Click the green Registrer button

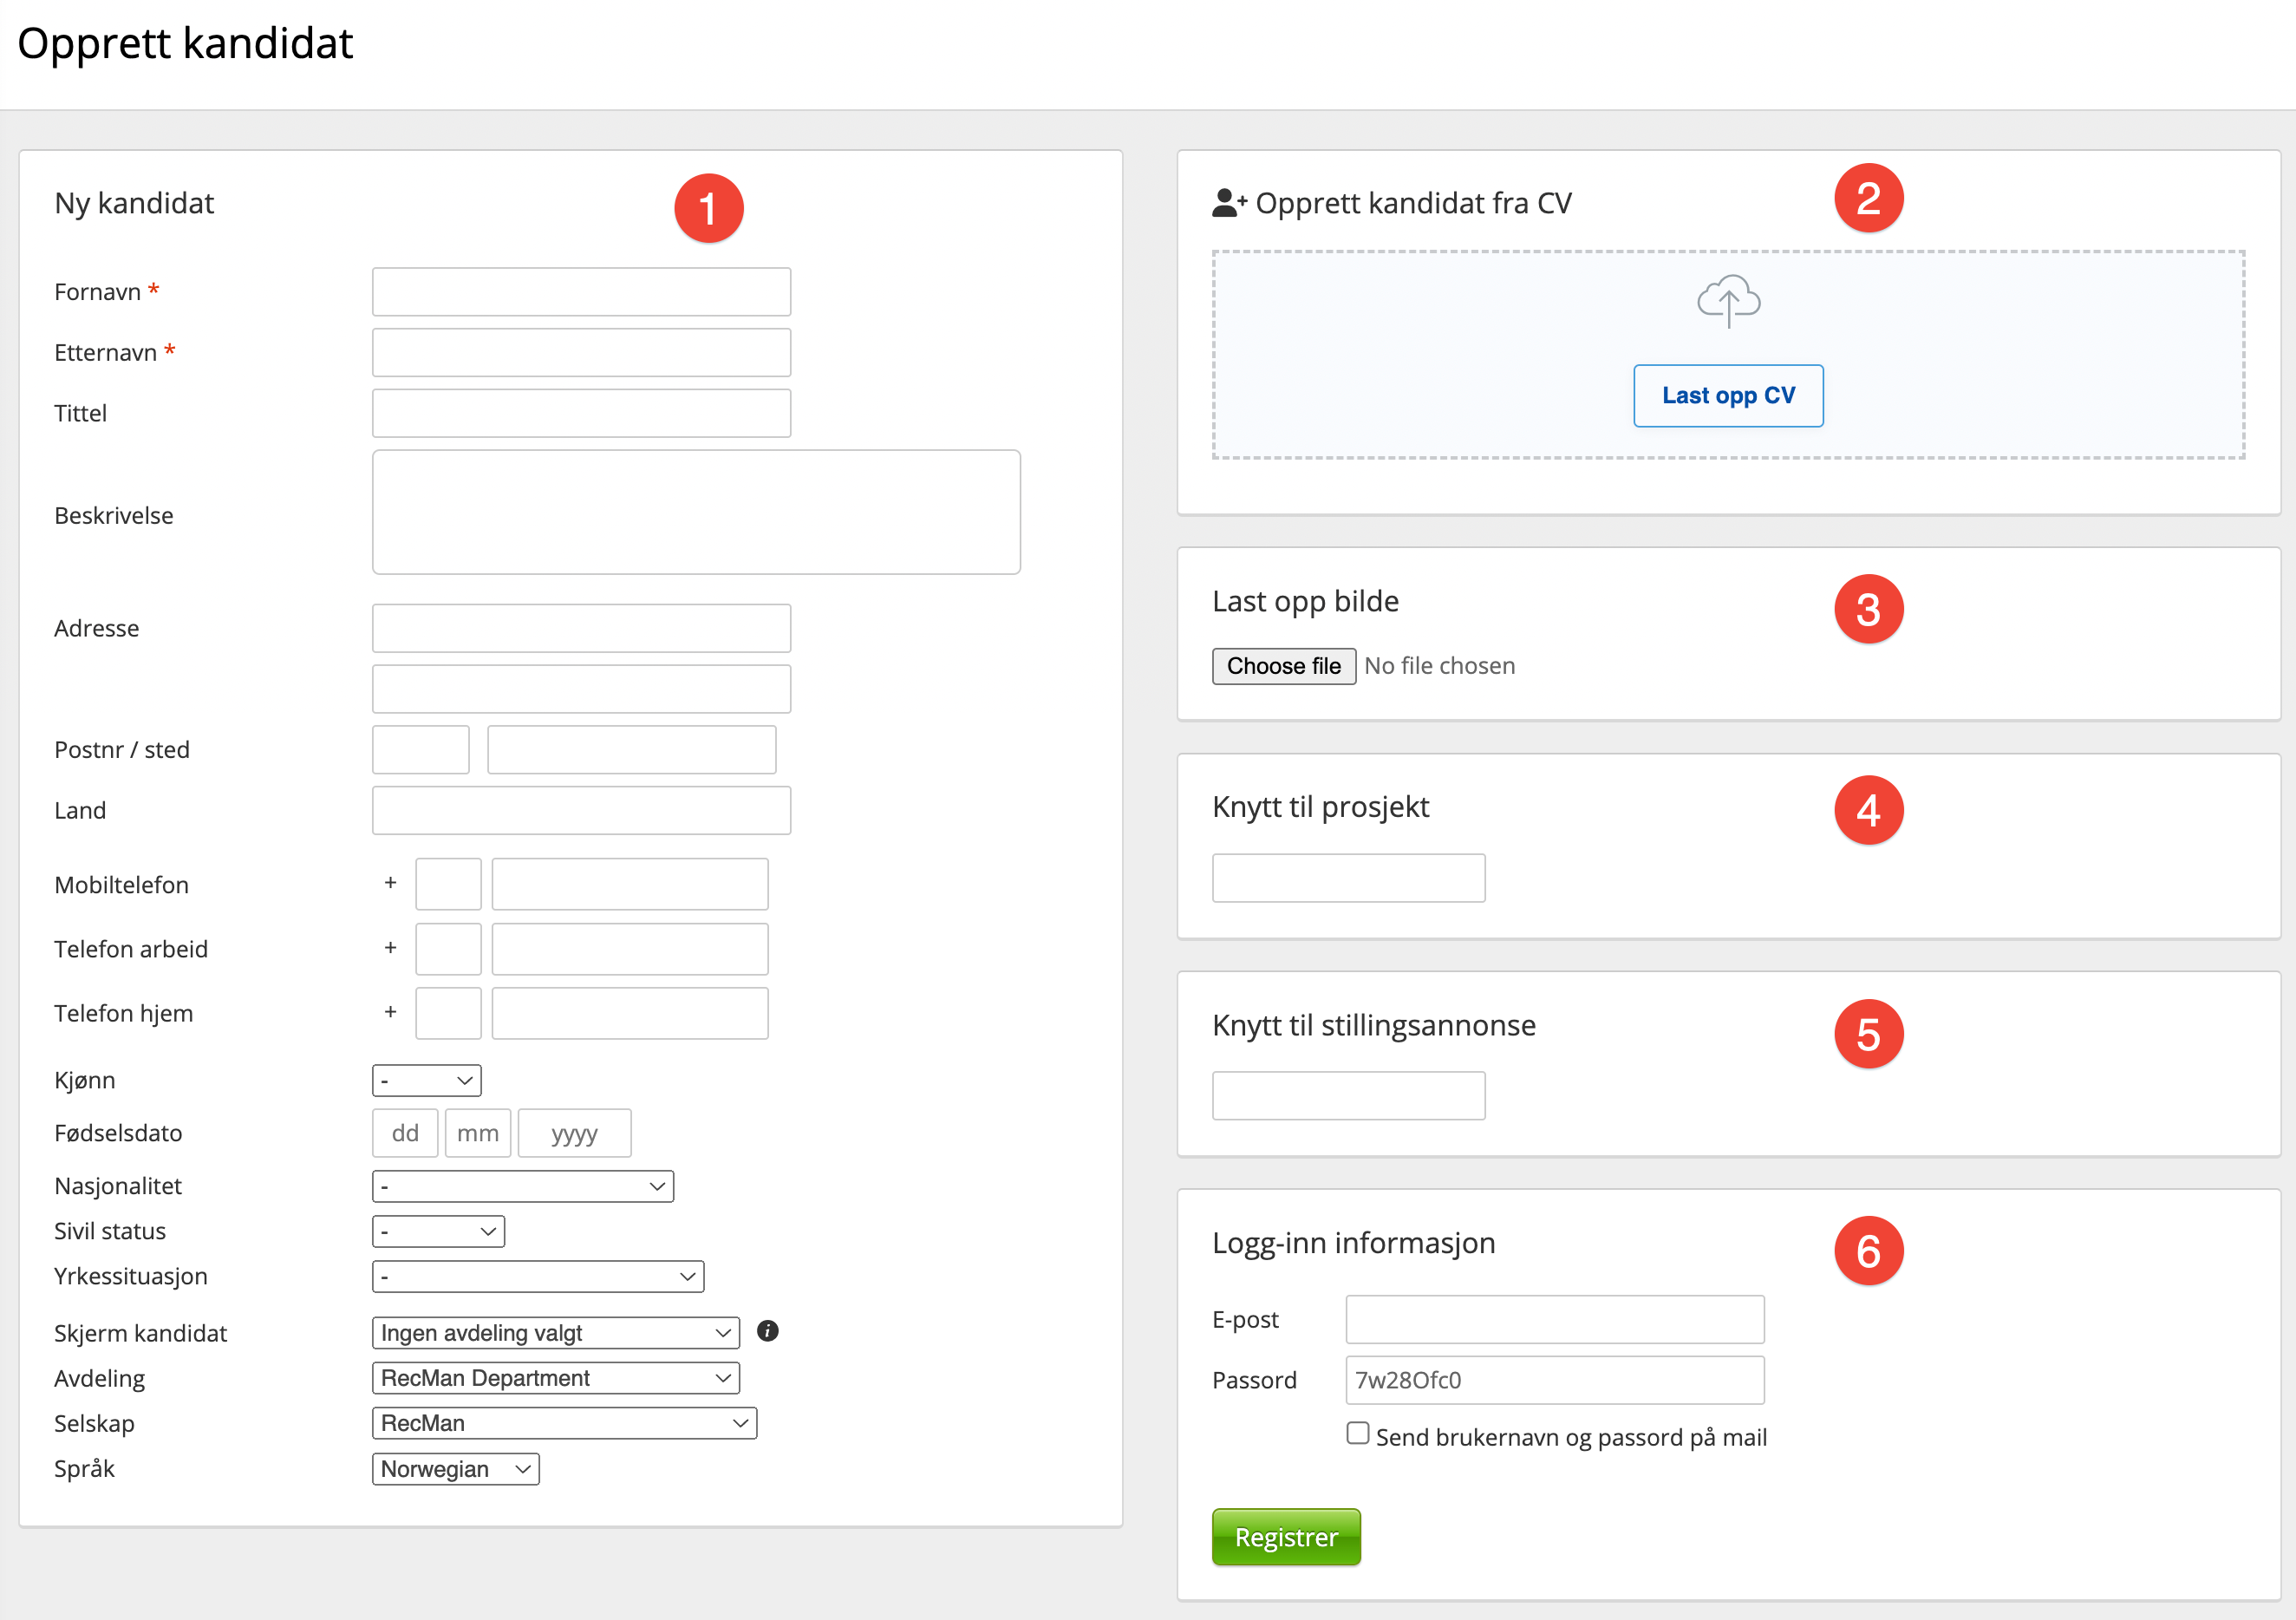(1285, 1537)
